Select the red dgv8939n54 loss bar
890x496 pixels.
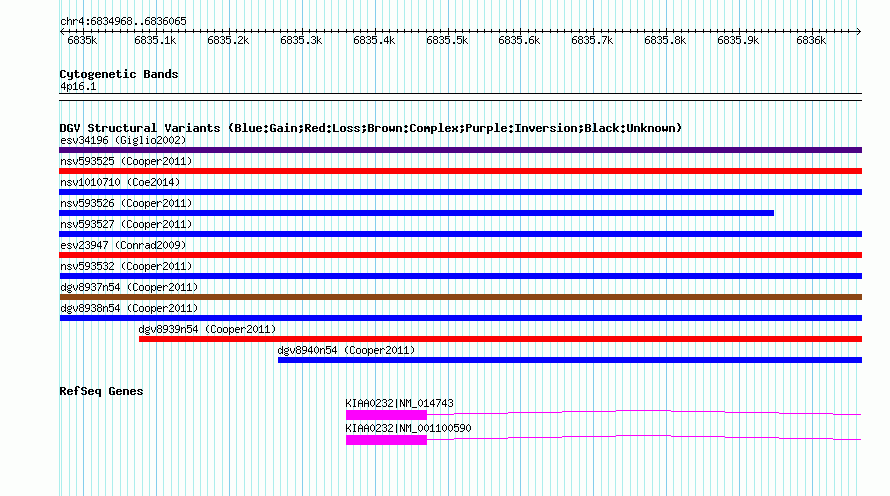point(501,339)
